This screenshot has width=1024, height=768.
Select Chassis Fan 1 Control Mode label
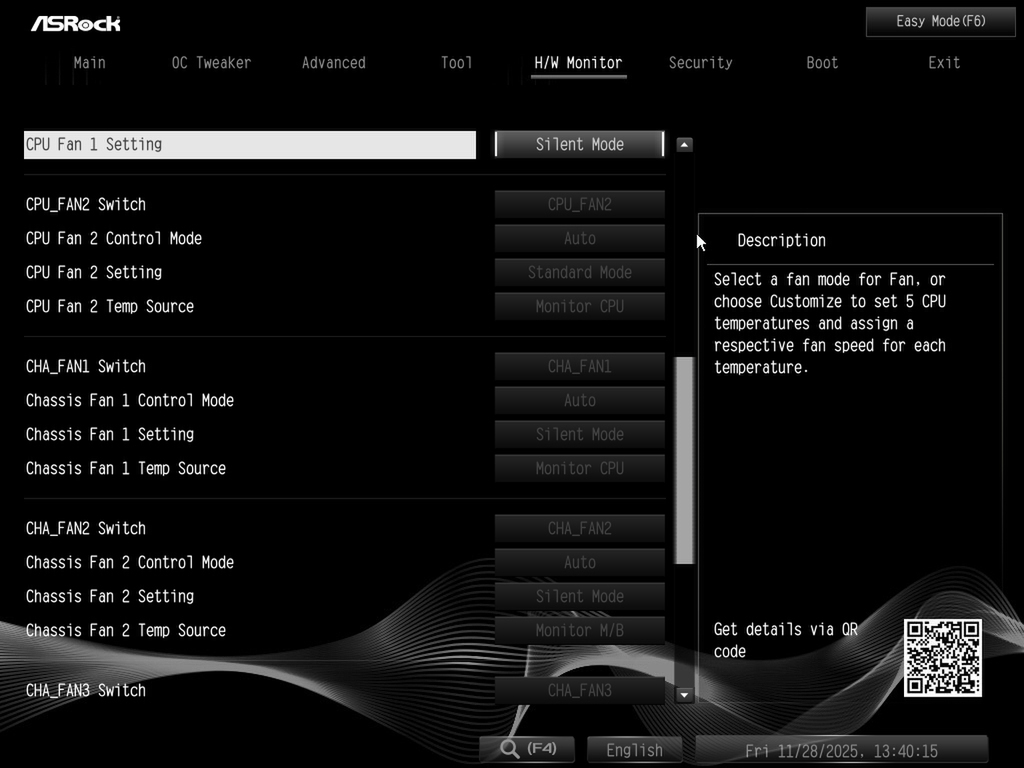130,400
